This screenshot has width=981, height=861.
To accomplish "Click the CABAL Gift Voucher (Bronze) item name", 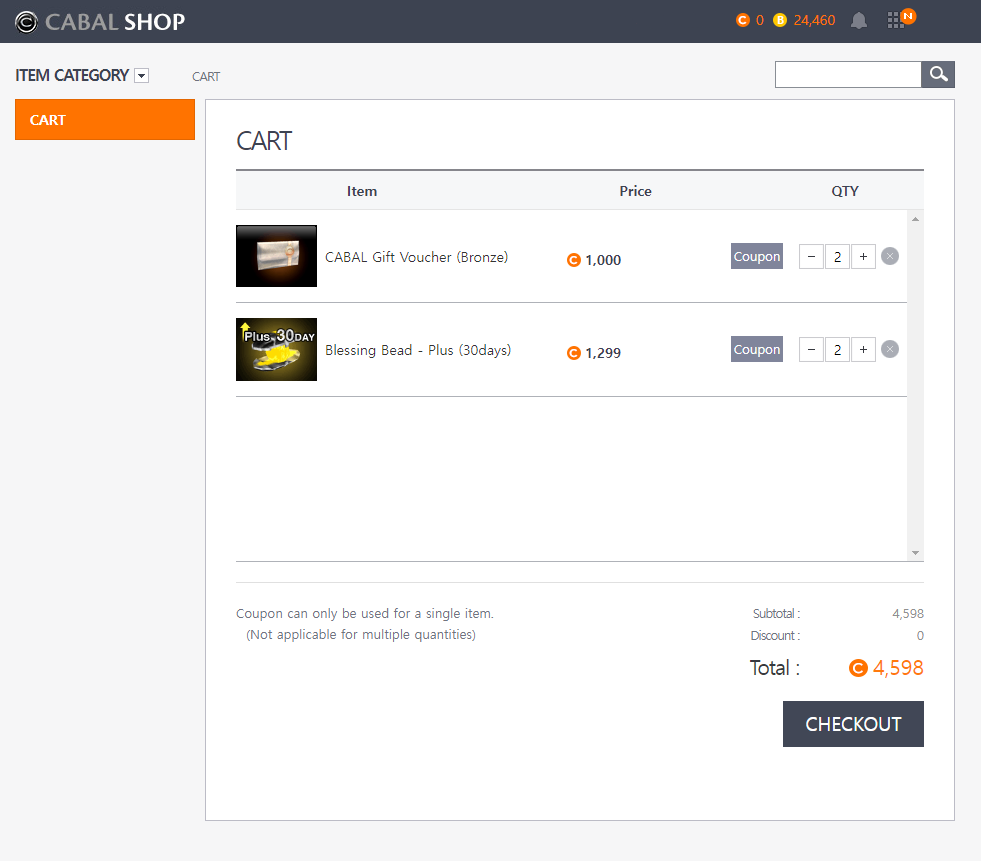I will (417, 257).
